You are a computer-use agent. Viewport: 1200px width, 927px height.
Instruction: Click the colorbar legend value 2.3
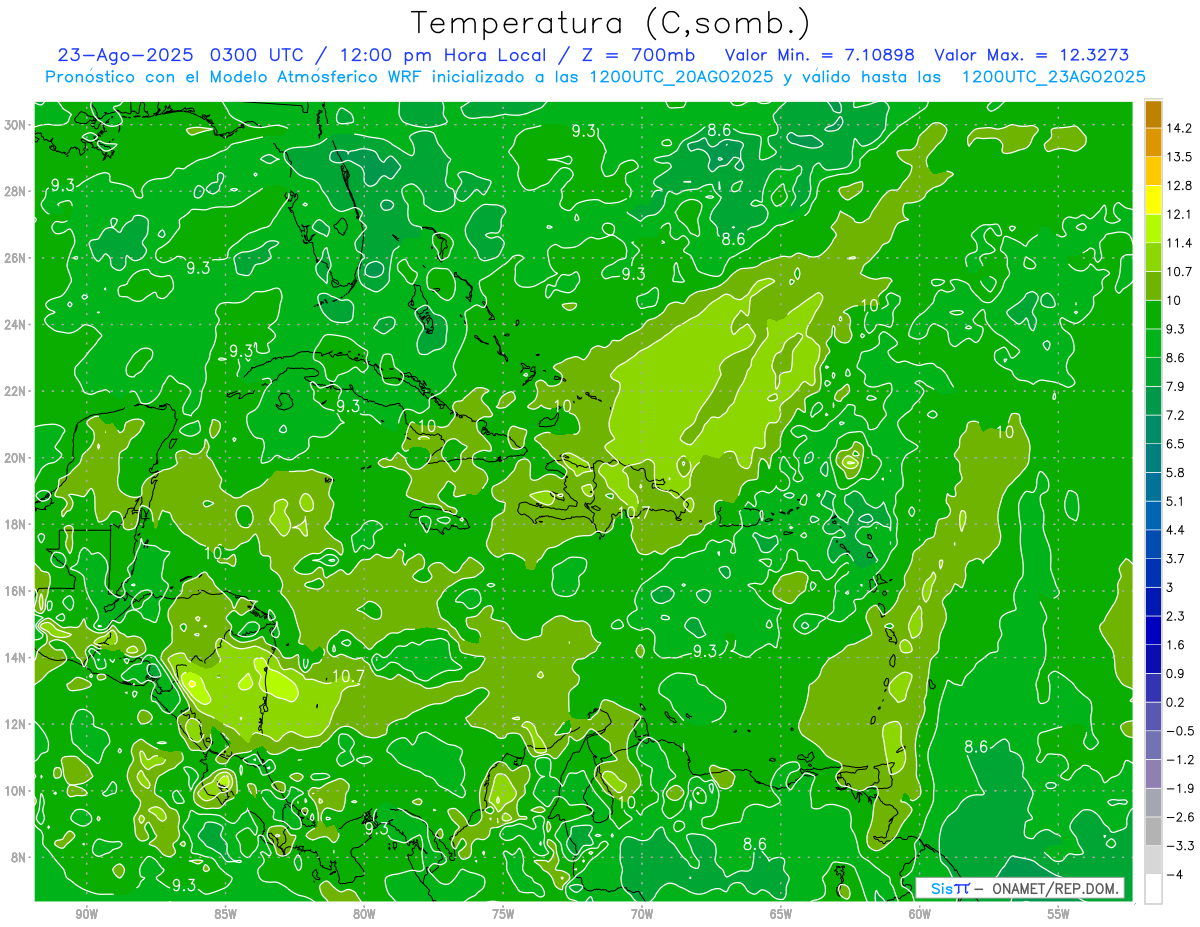pos(1175,616)
